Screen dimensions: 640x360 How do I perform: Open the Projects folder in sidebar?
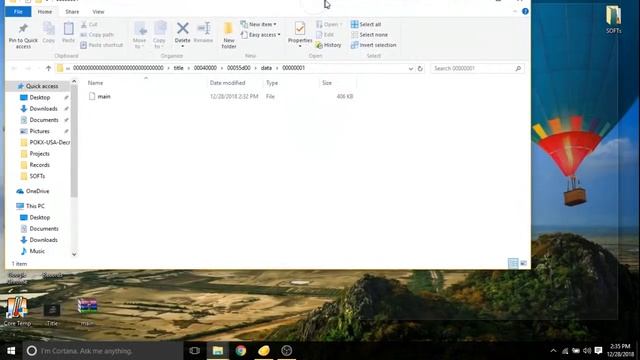pyautogui.click(x=39, y=153)
